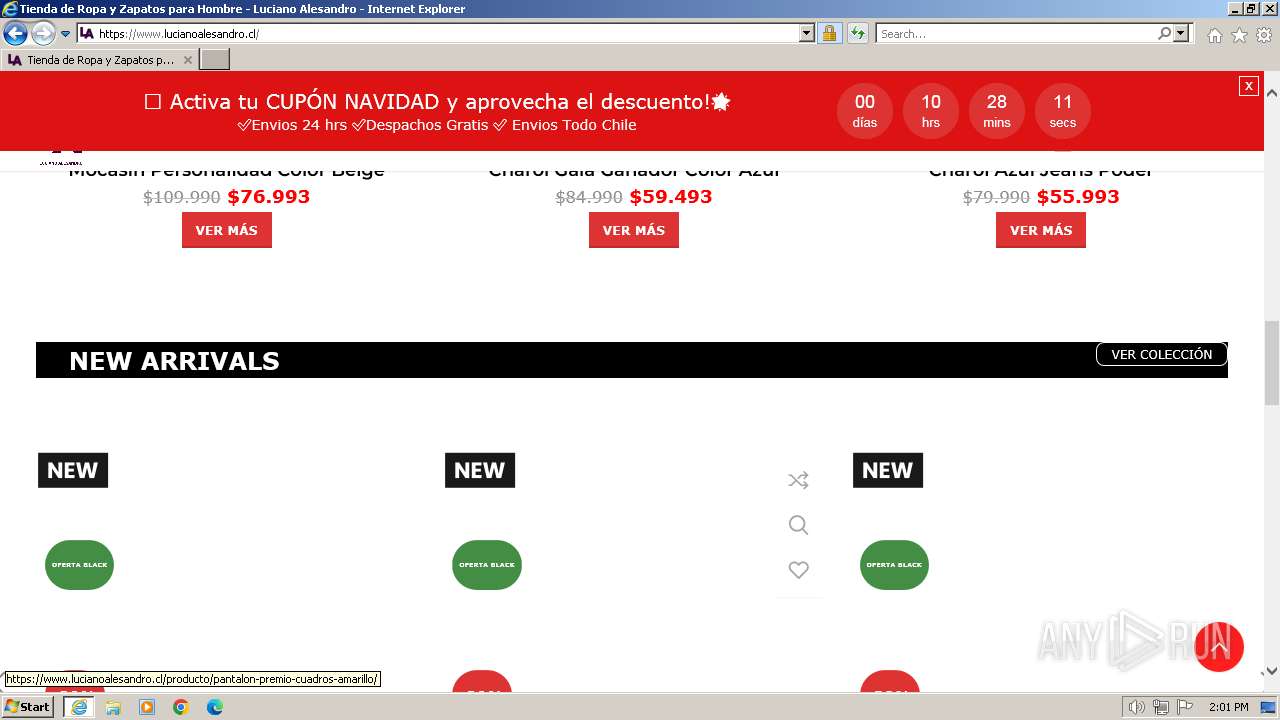The width and height of the screenshot is (1280, 720).
Task: Click OFERTA BLACK badge on third product
Action: [x=894, y=565]
